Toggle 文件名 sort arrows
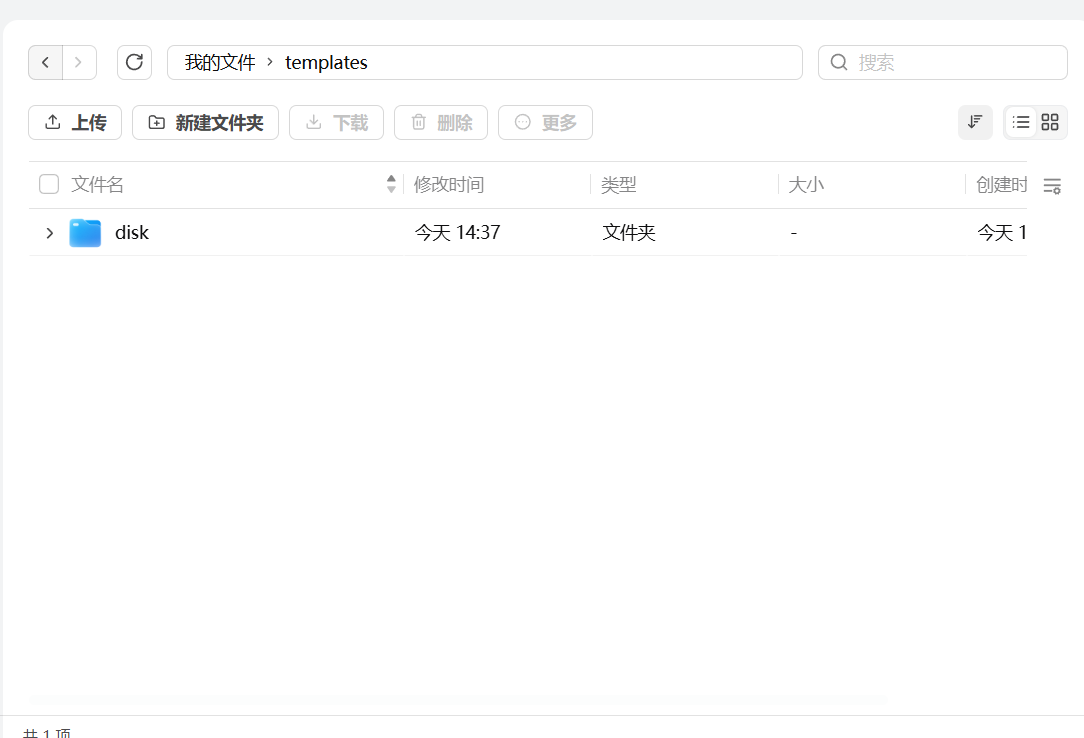Viewport: 1084px width, 738px height. pos(391,184)
